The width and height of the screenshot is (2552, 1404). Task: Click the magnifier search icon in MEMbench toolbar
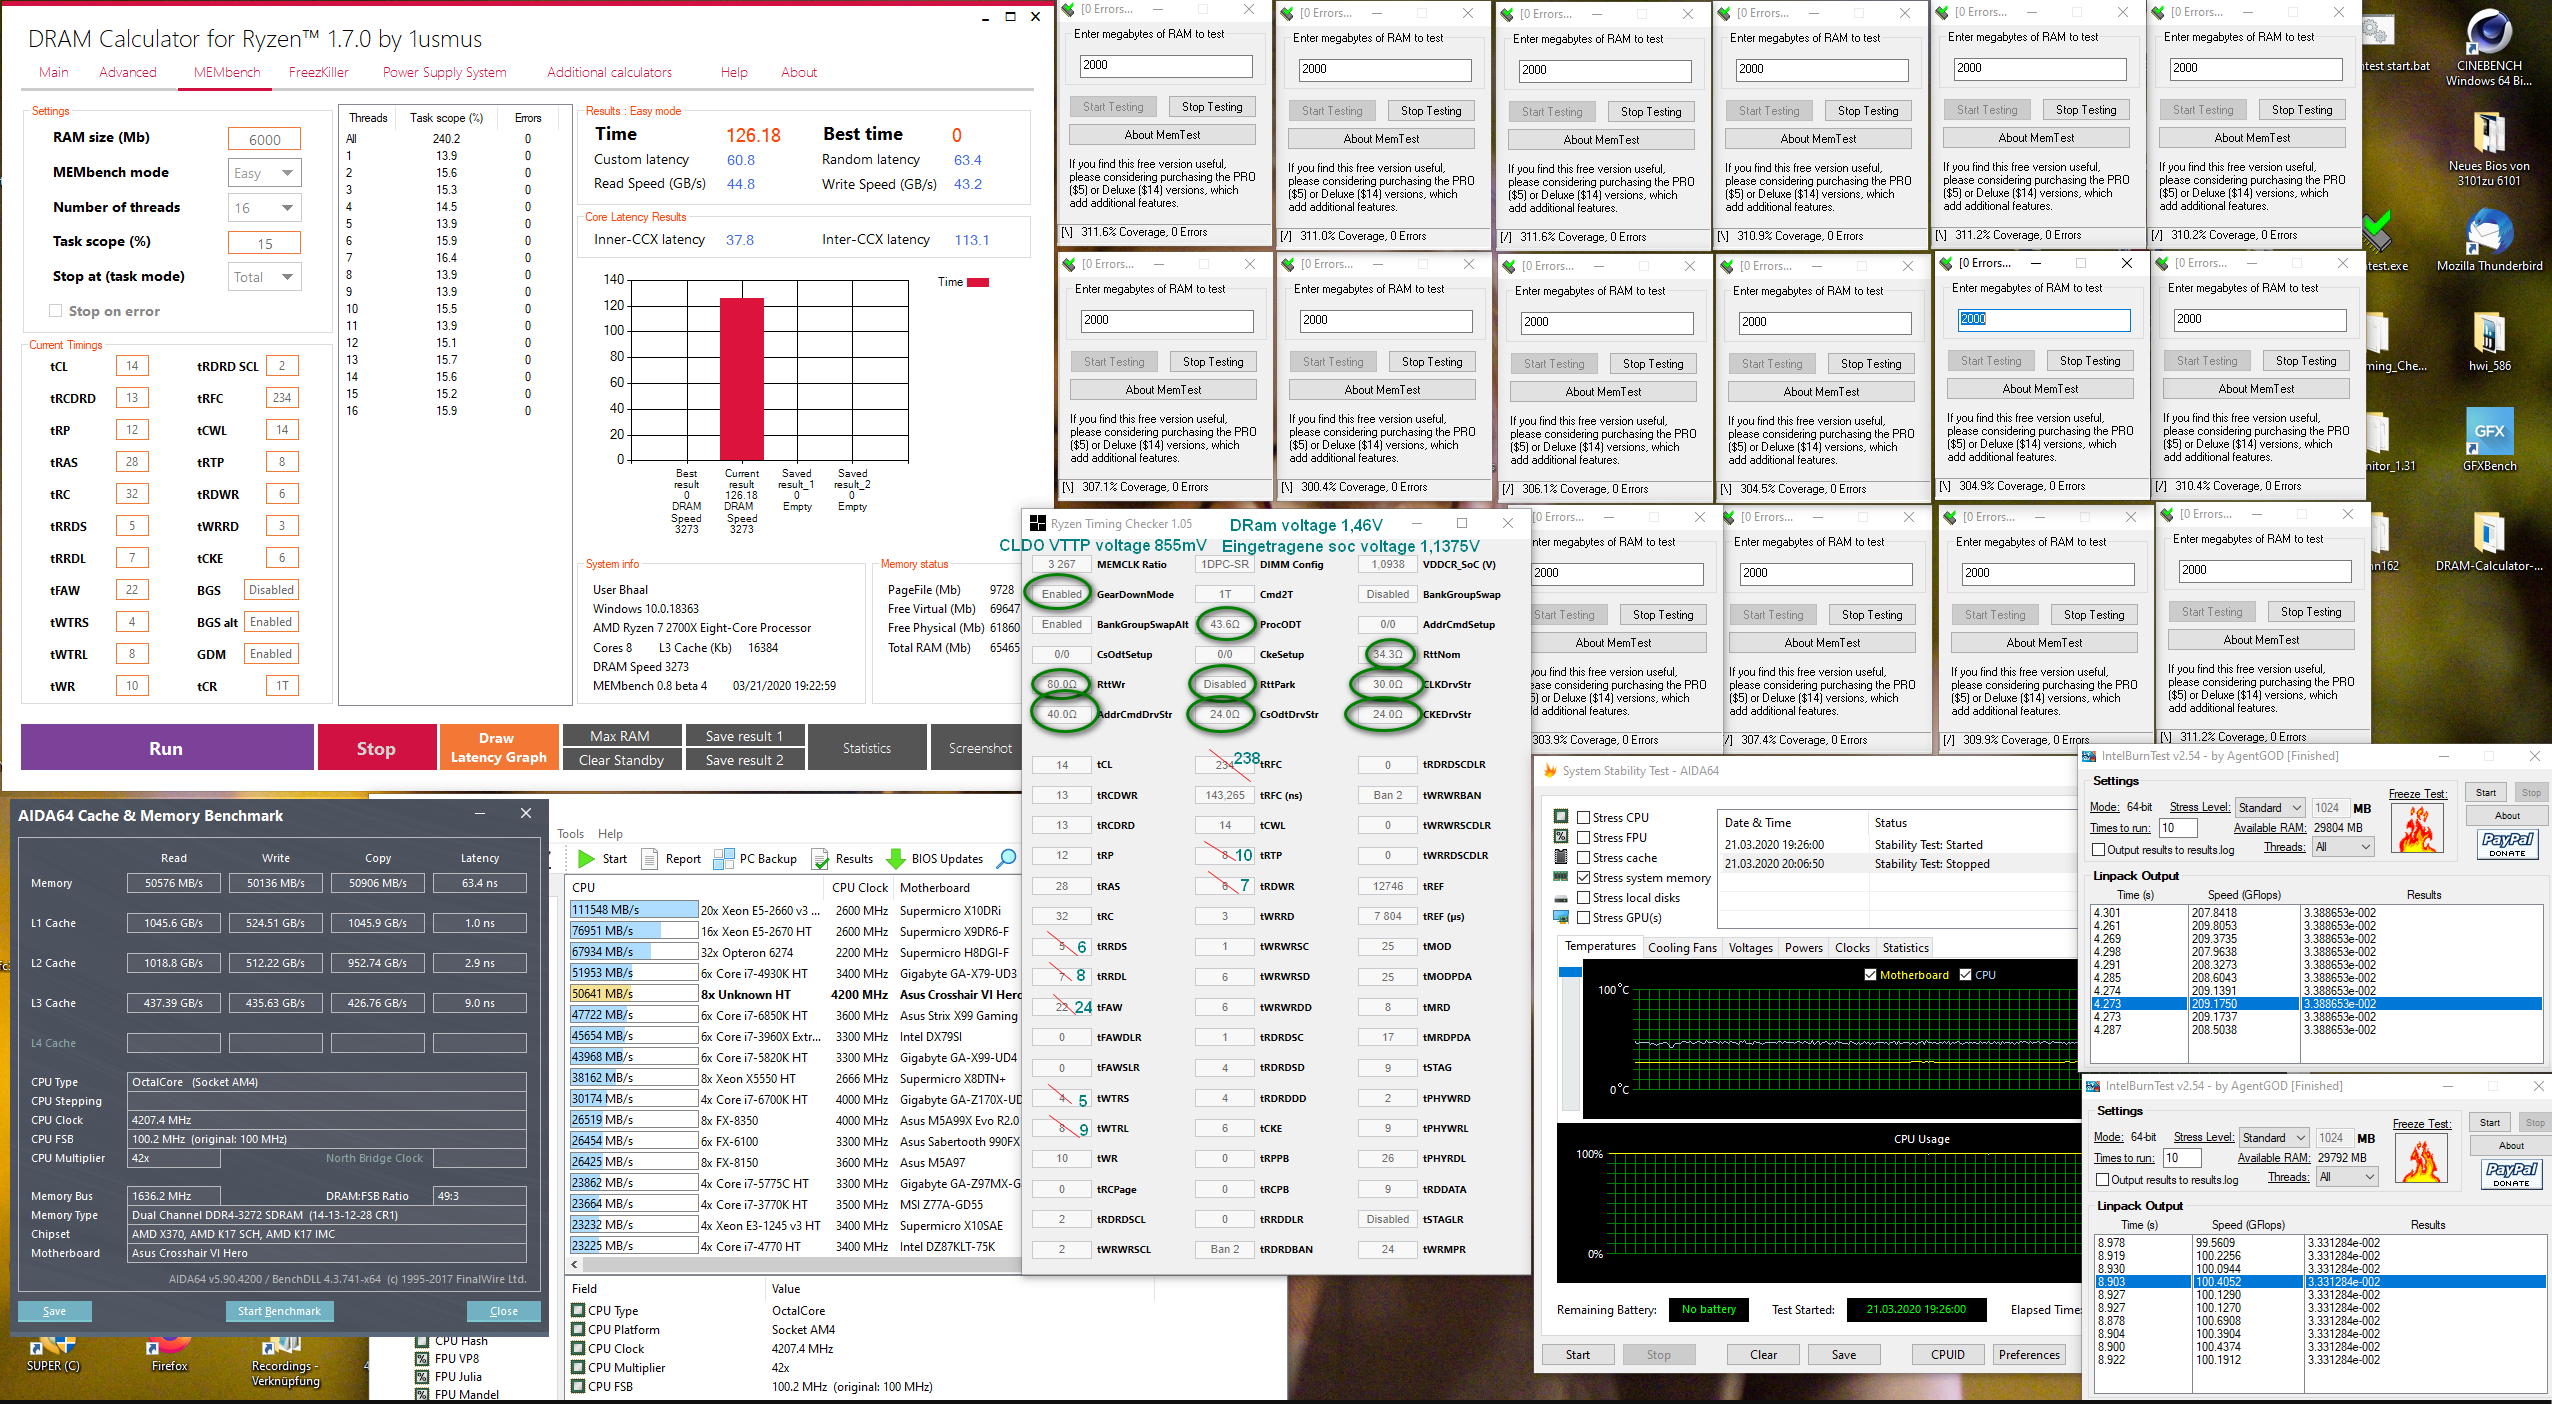coord(1007,858)
